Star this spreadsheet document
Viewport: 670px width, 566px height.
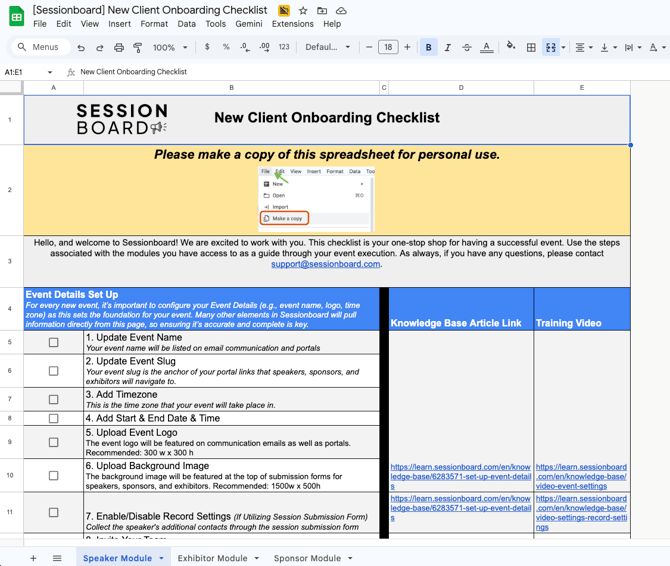pyautogui.click(x=303, y=10)
